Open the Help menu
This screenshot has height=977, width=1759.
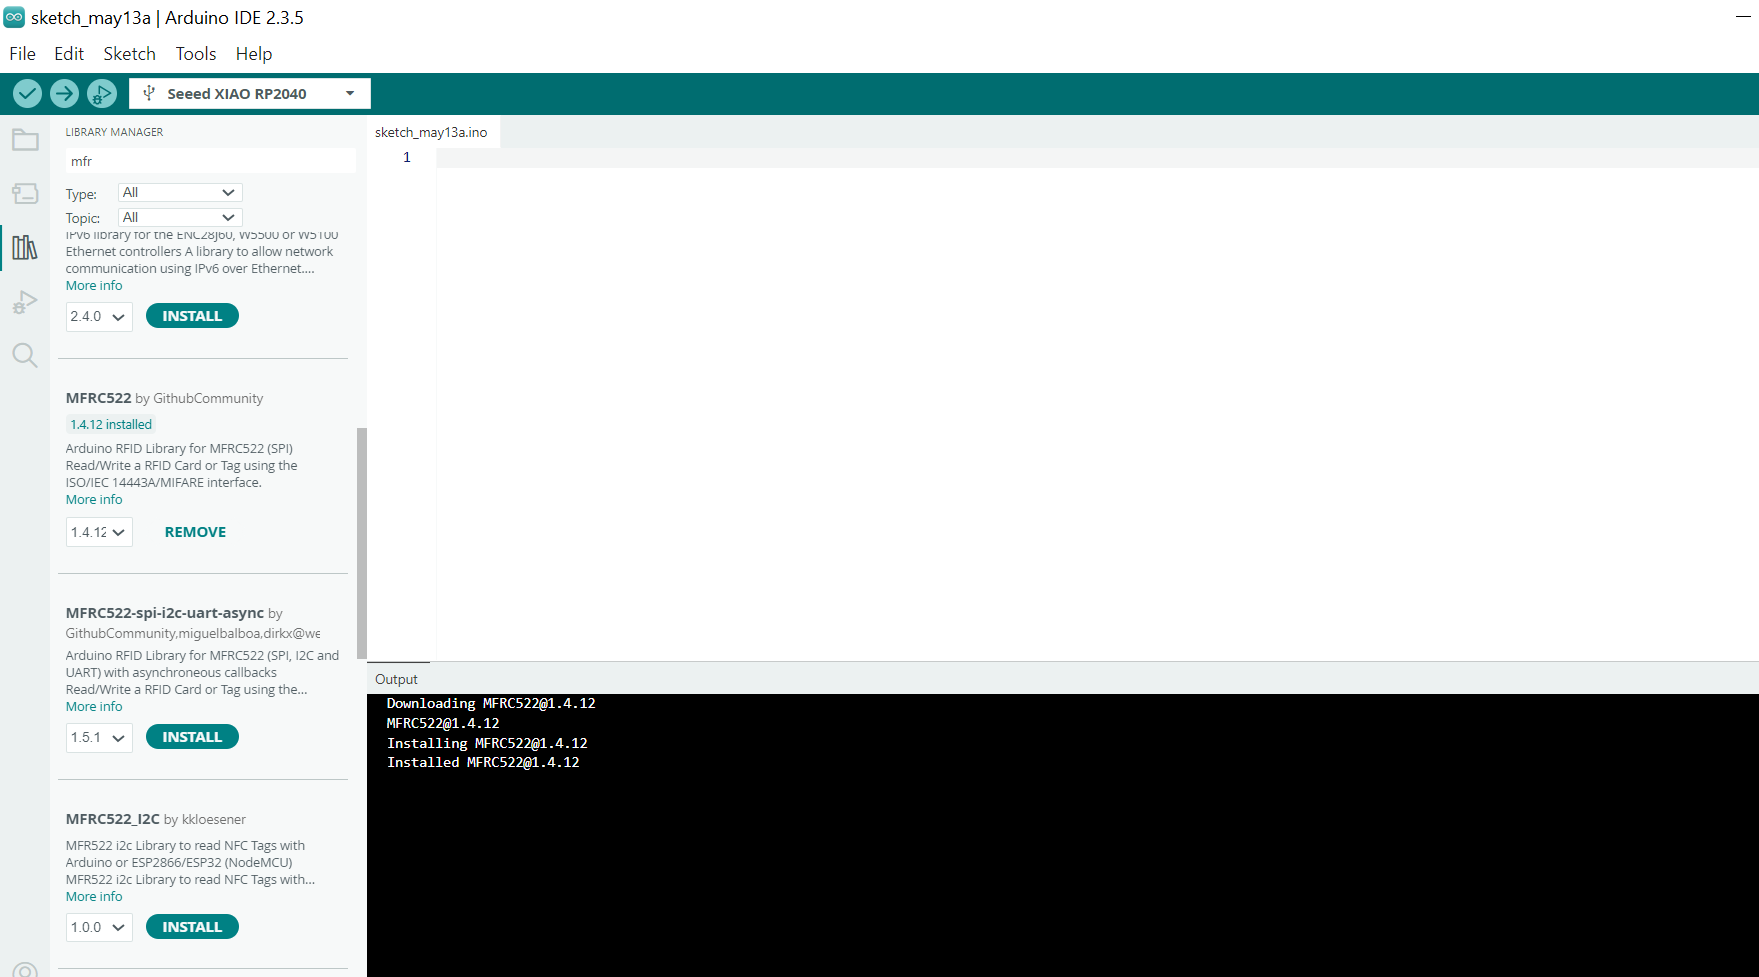click(254, 54)
